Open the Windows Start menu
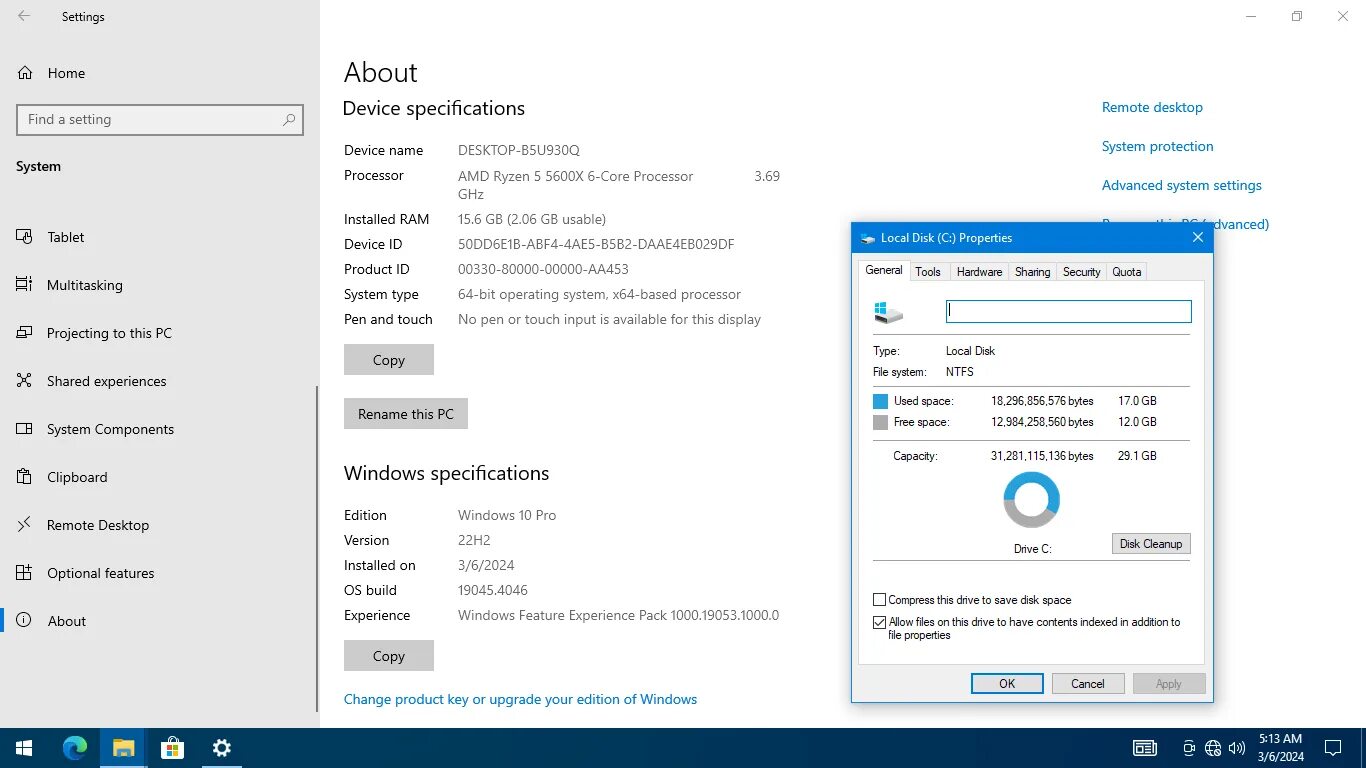The width and height of the screenshot is (1366, 768). pos(24,748)
